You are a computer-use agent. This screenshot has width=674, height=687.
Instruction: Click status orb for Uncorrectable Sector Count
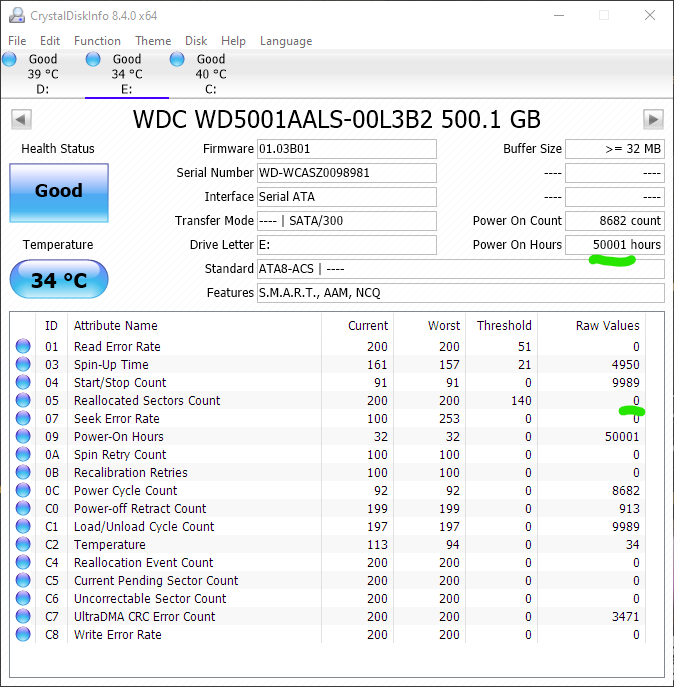pos(23,598)
